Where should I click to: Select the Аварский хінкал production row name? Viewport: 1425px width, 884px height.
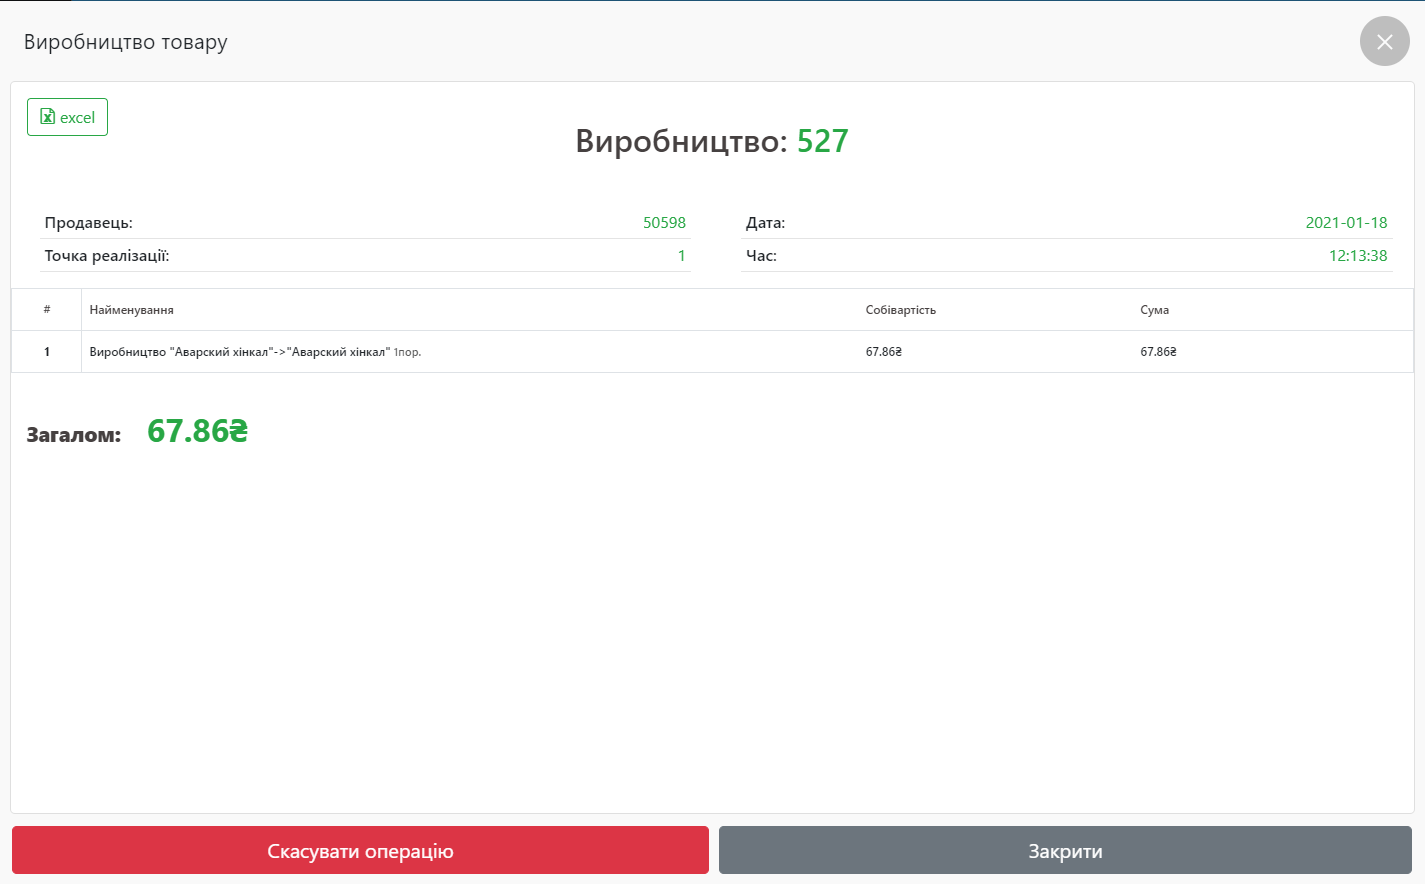[240, 352]
